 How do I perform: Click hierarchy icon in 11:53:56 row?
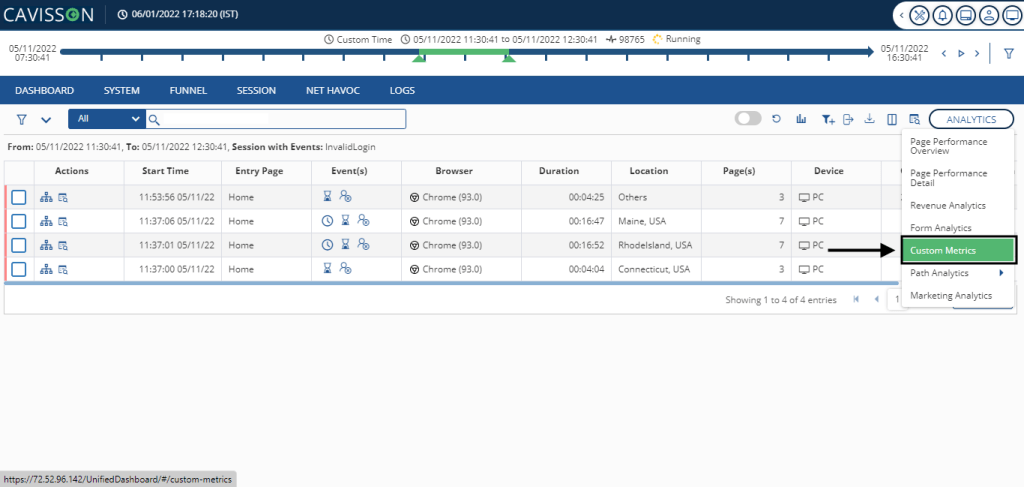pyautogui.click(x=46, y=197)
